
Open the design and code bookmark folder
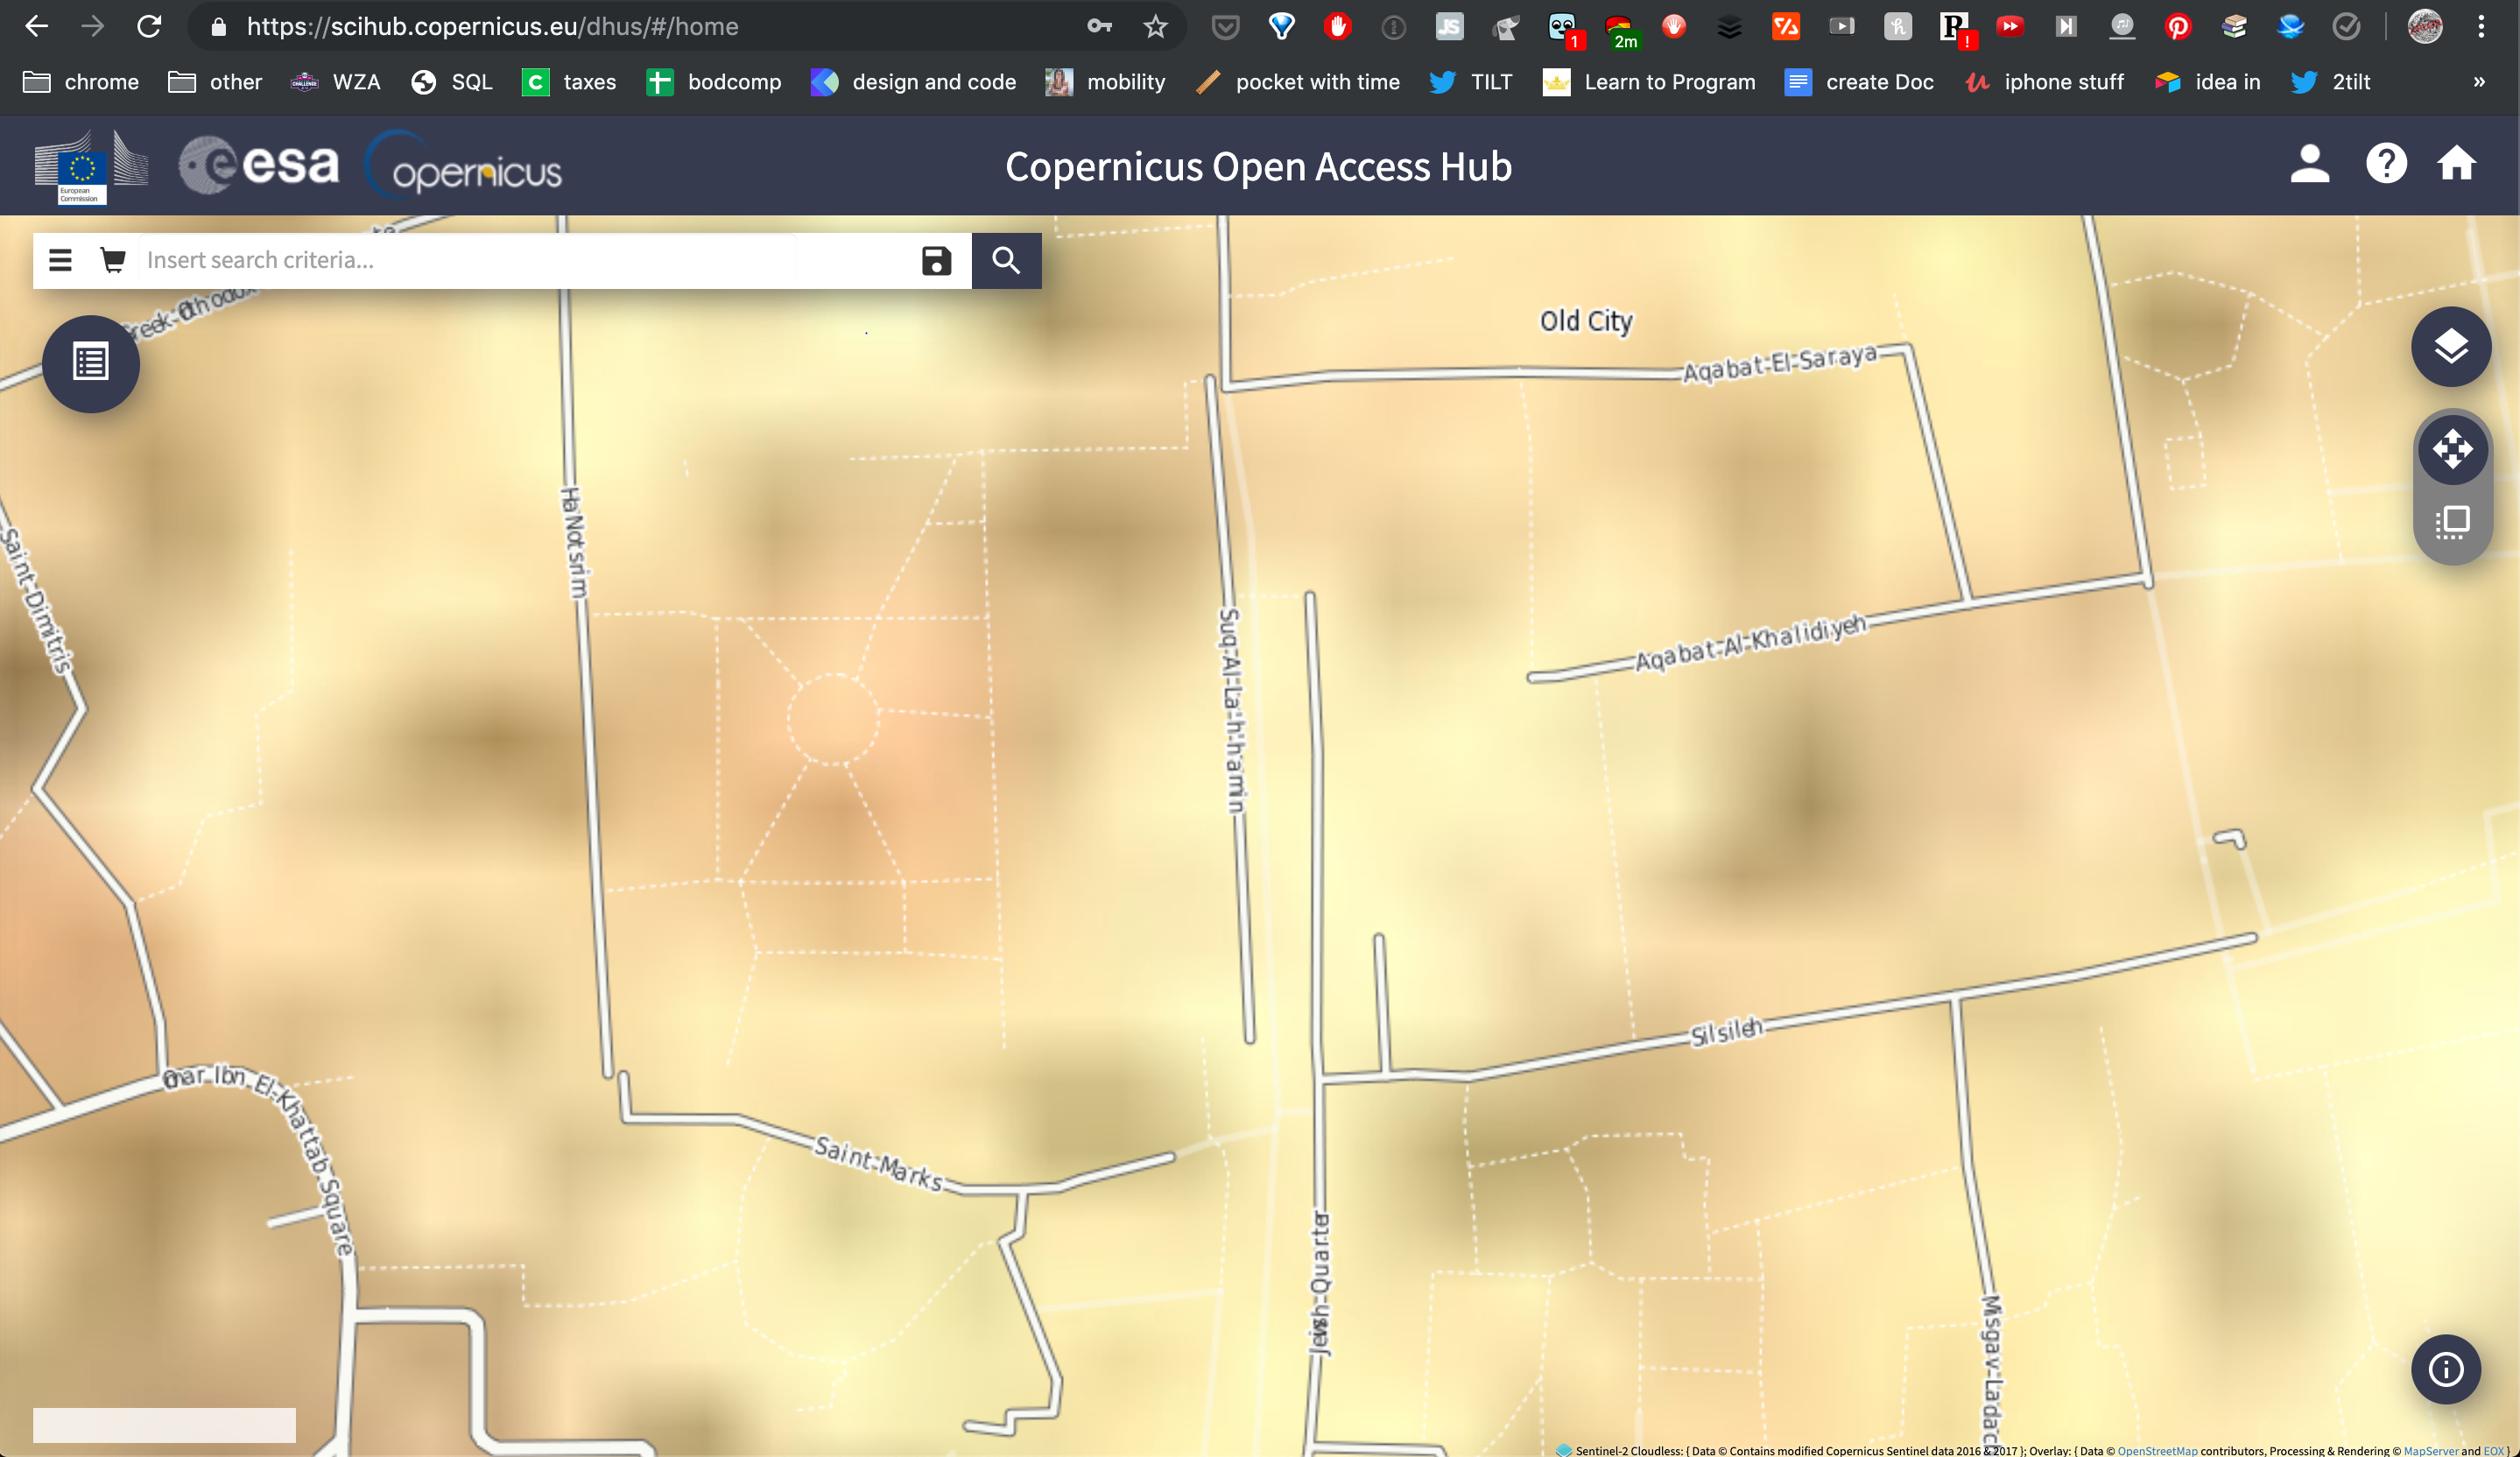coord(914,82)
